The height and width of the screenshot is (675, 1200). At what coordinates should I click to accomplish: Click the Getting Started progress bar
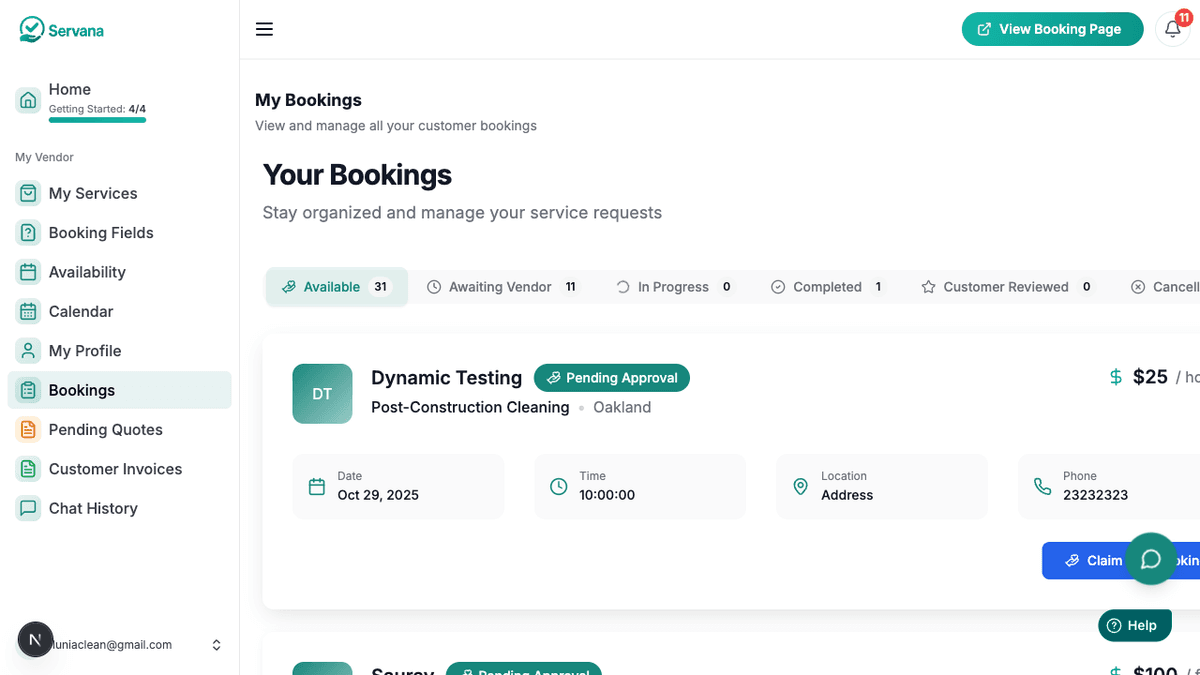tap(97, 120)
